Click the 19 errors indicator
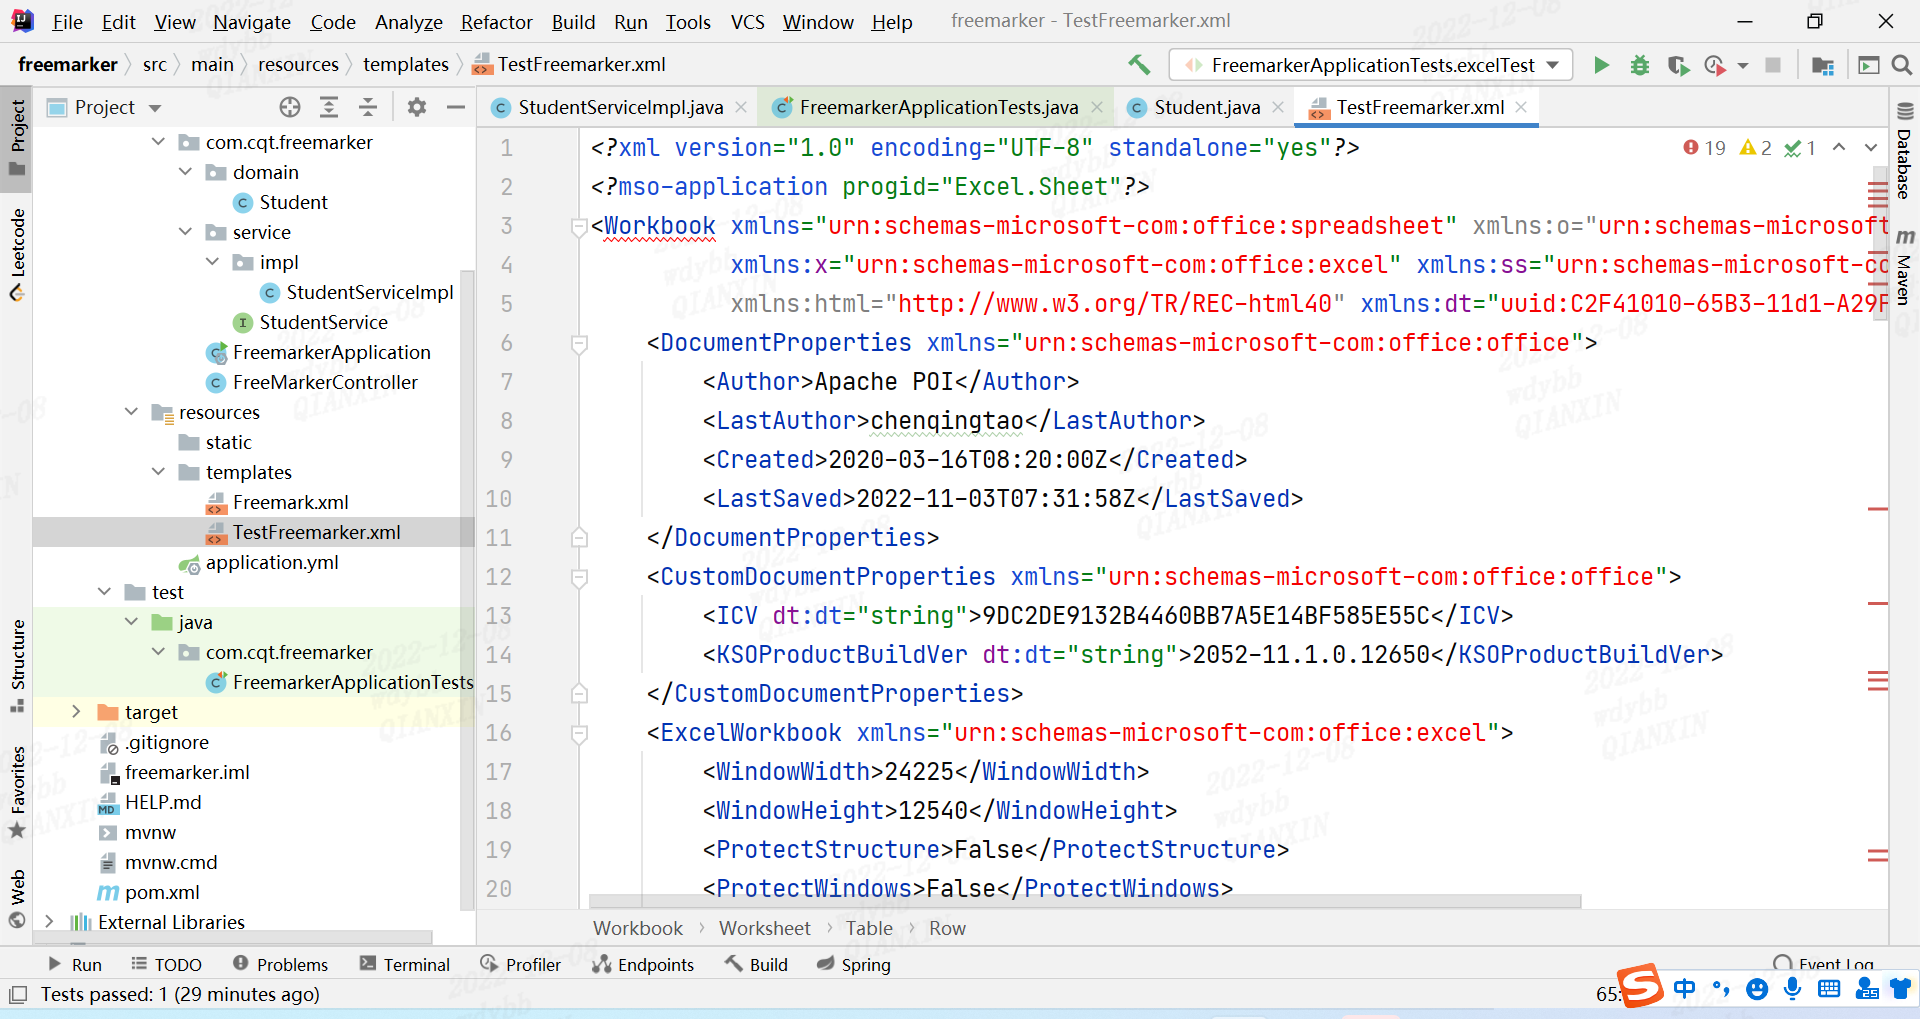This screenshot has width=1920, height=1019. (1704, 148)
